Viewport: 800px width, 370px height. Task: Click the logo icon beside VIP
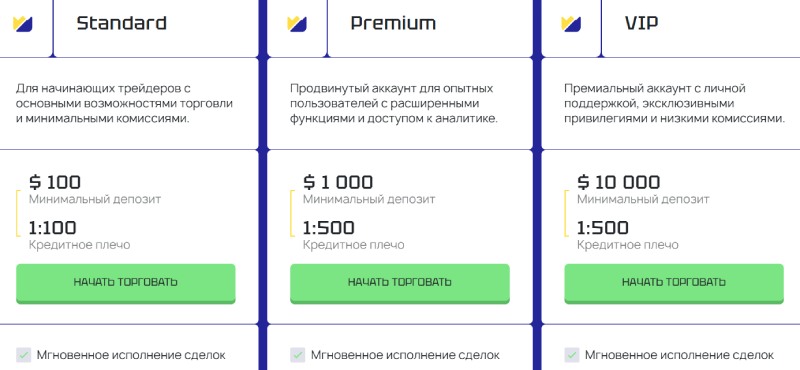(x=571, y=23)
